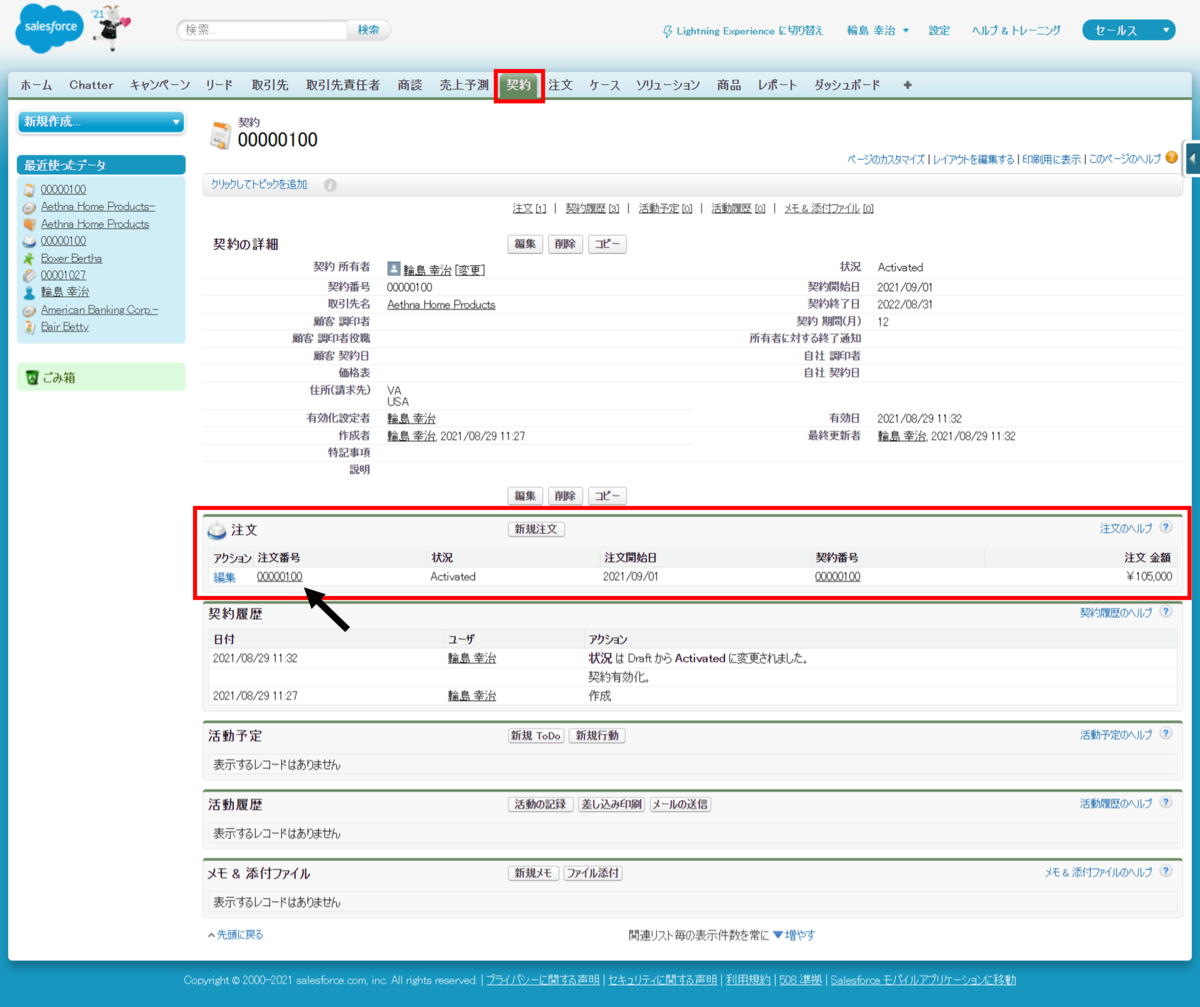Collapse the right sidebar arrow handle
Screen dimensions: 1200x1007
[x=1192, y=158]
